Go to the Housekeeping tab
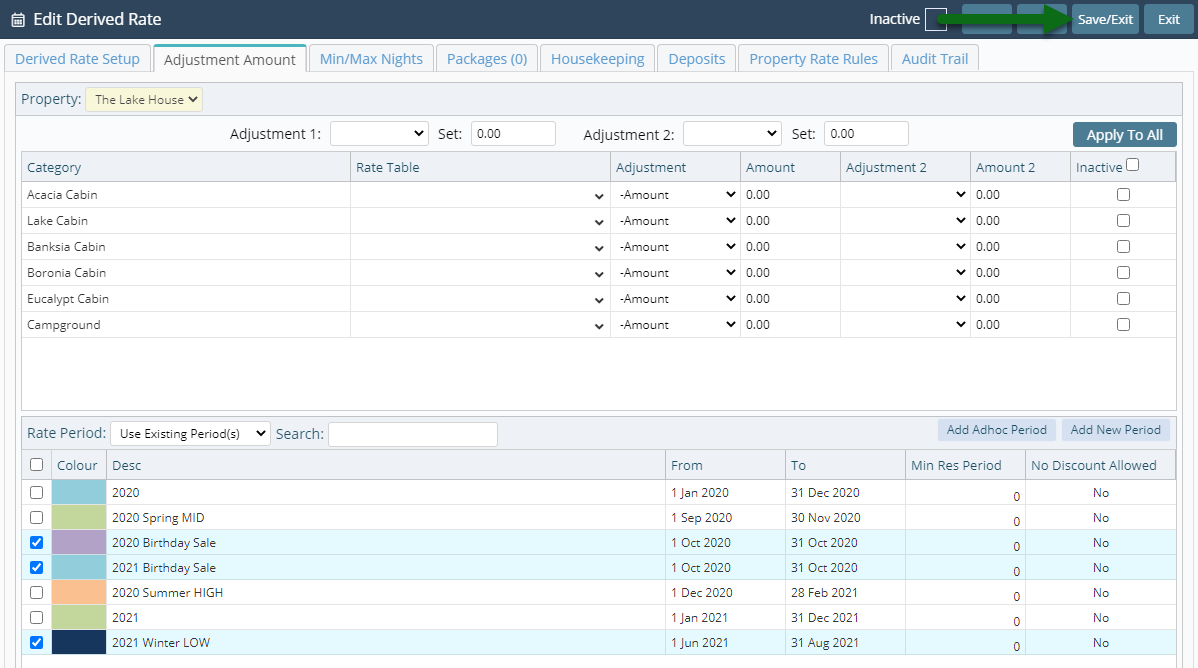The height and width of the screenshot is (668, 1198). (597, 59)
